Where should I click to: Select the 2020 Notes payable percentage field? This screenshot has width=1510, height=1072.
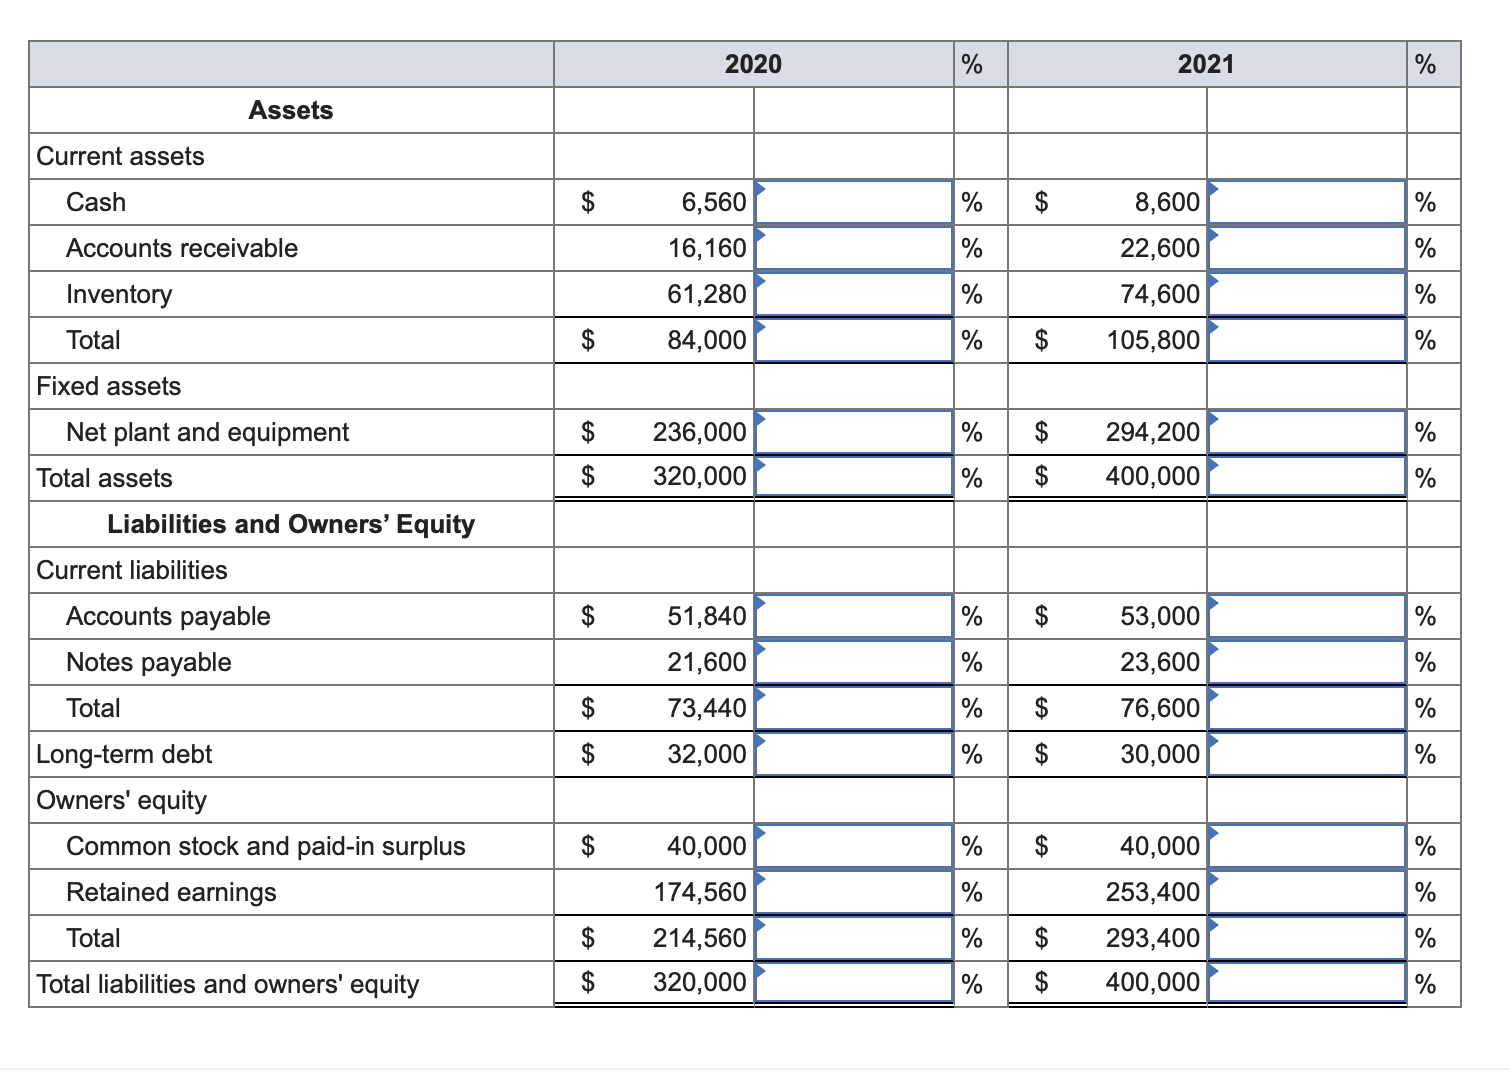854,662
